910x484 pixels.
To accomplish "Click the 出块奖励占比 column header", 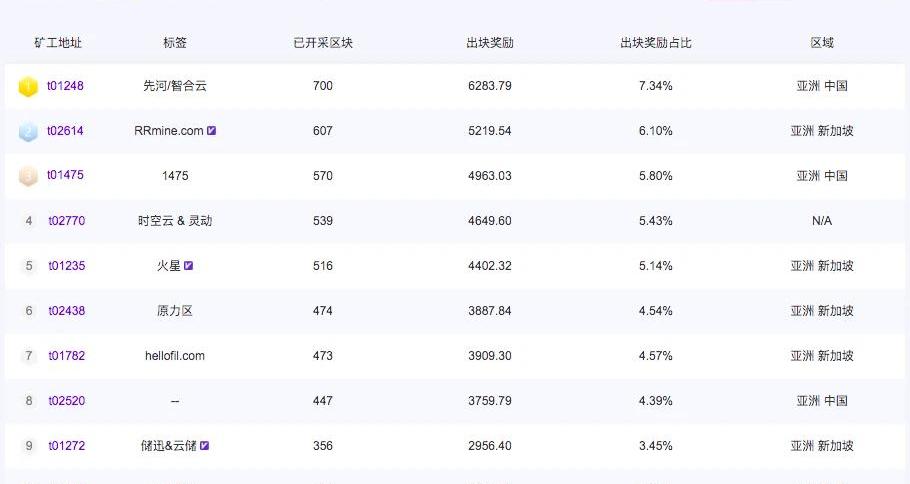I will tap(656, 43).
